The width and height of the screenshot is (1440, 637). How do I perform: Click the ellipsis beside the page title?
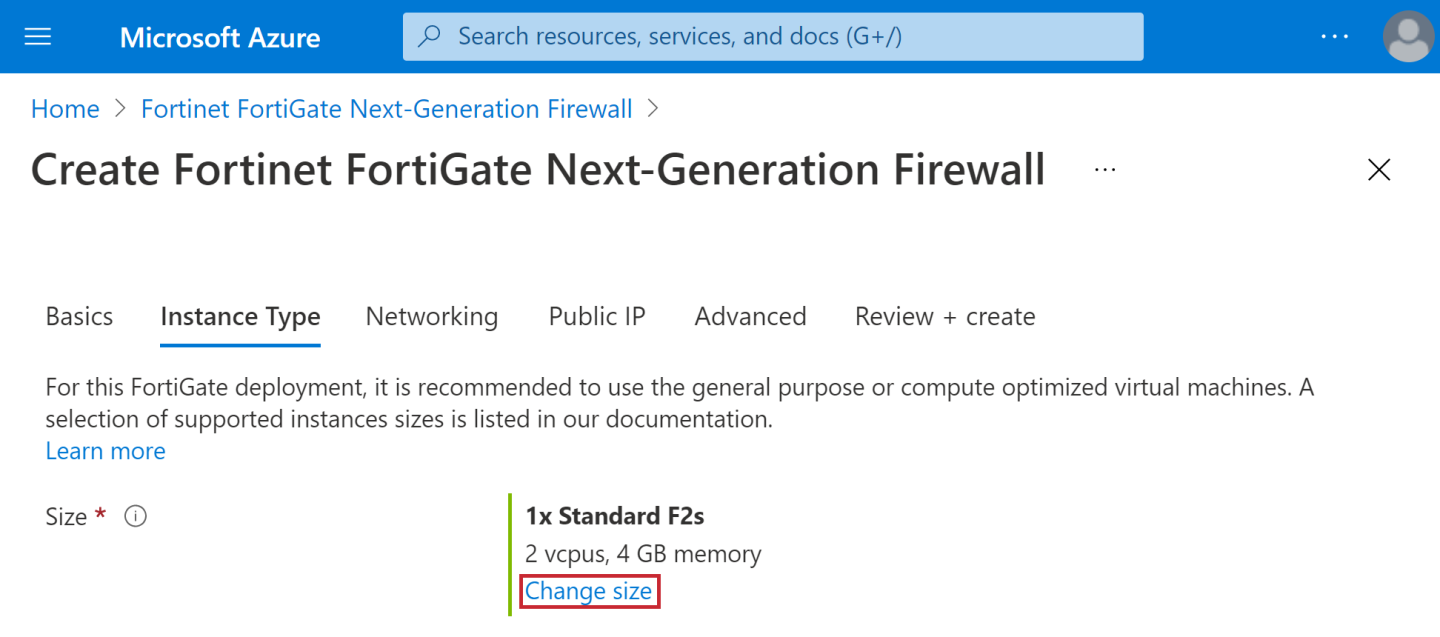click(x=1105, y=170)
